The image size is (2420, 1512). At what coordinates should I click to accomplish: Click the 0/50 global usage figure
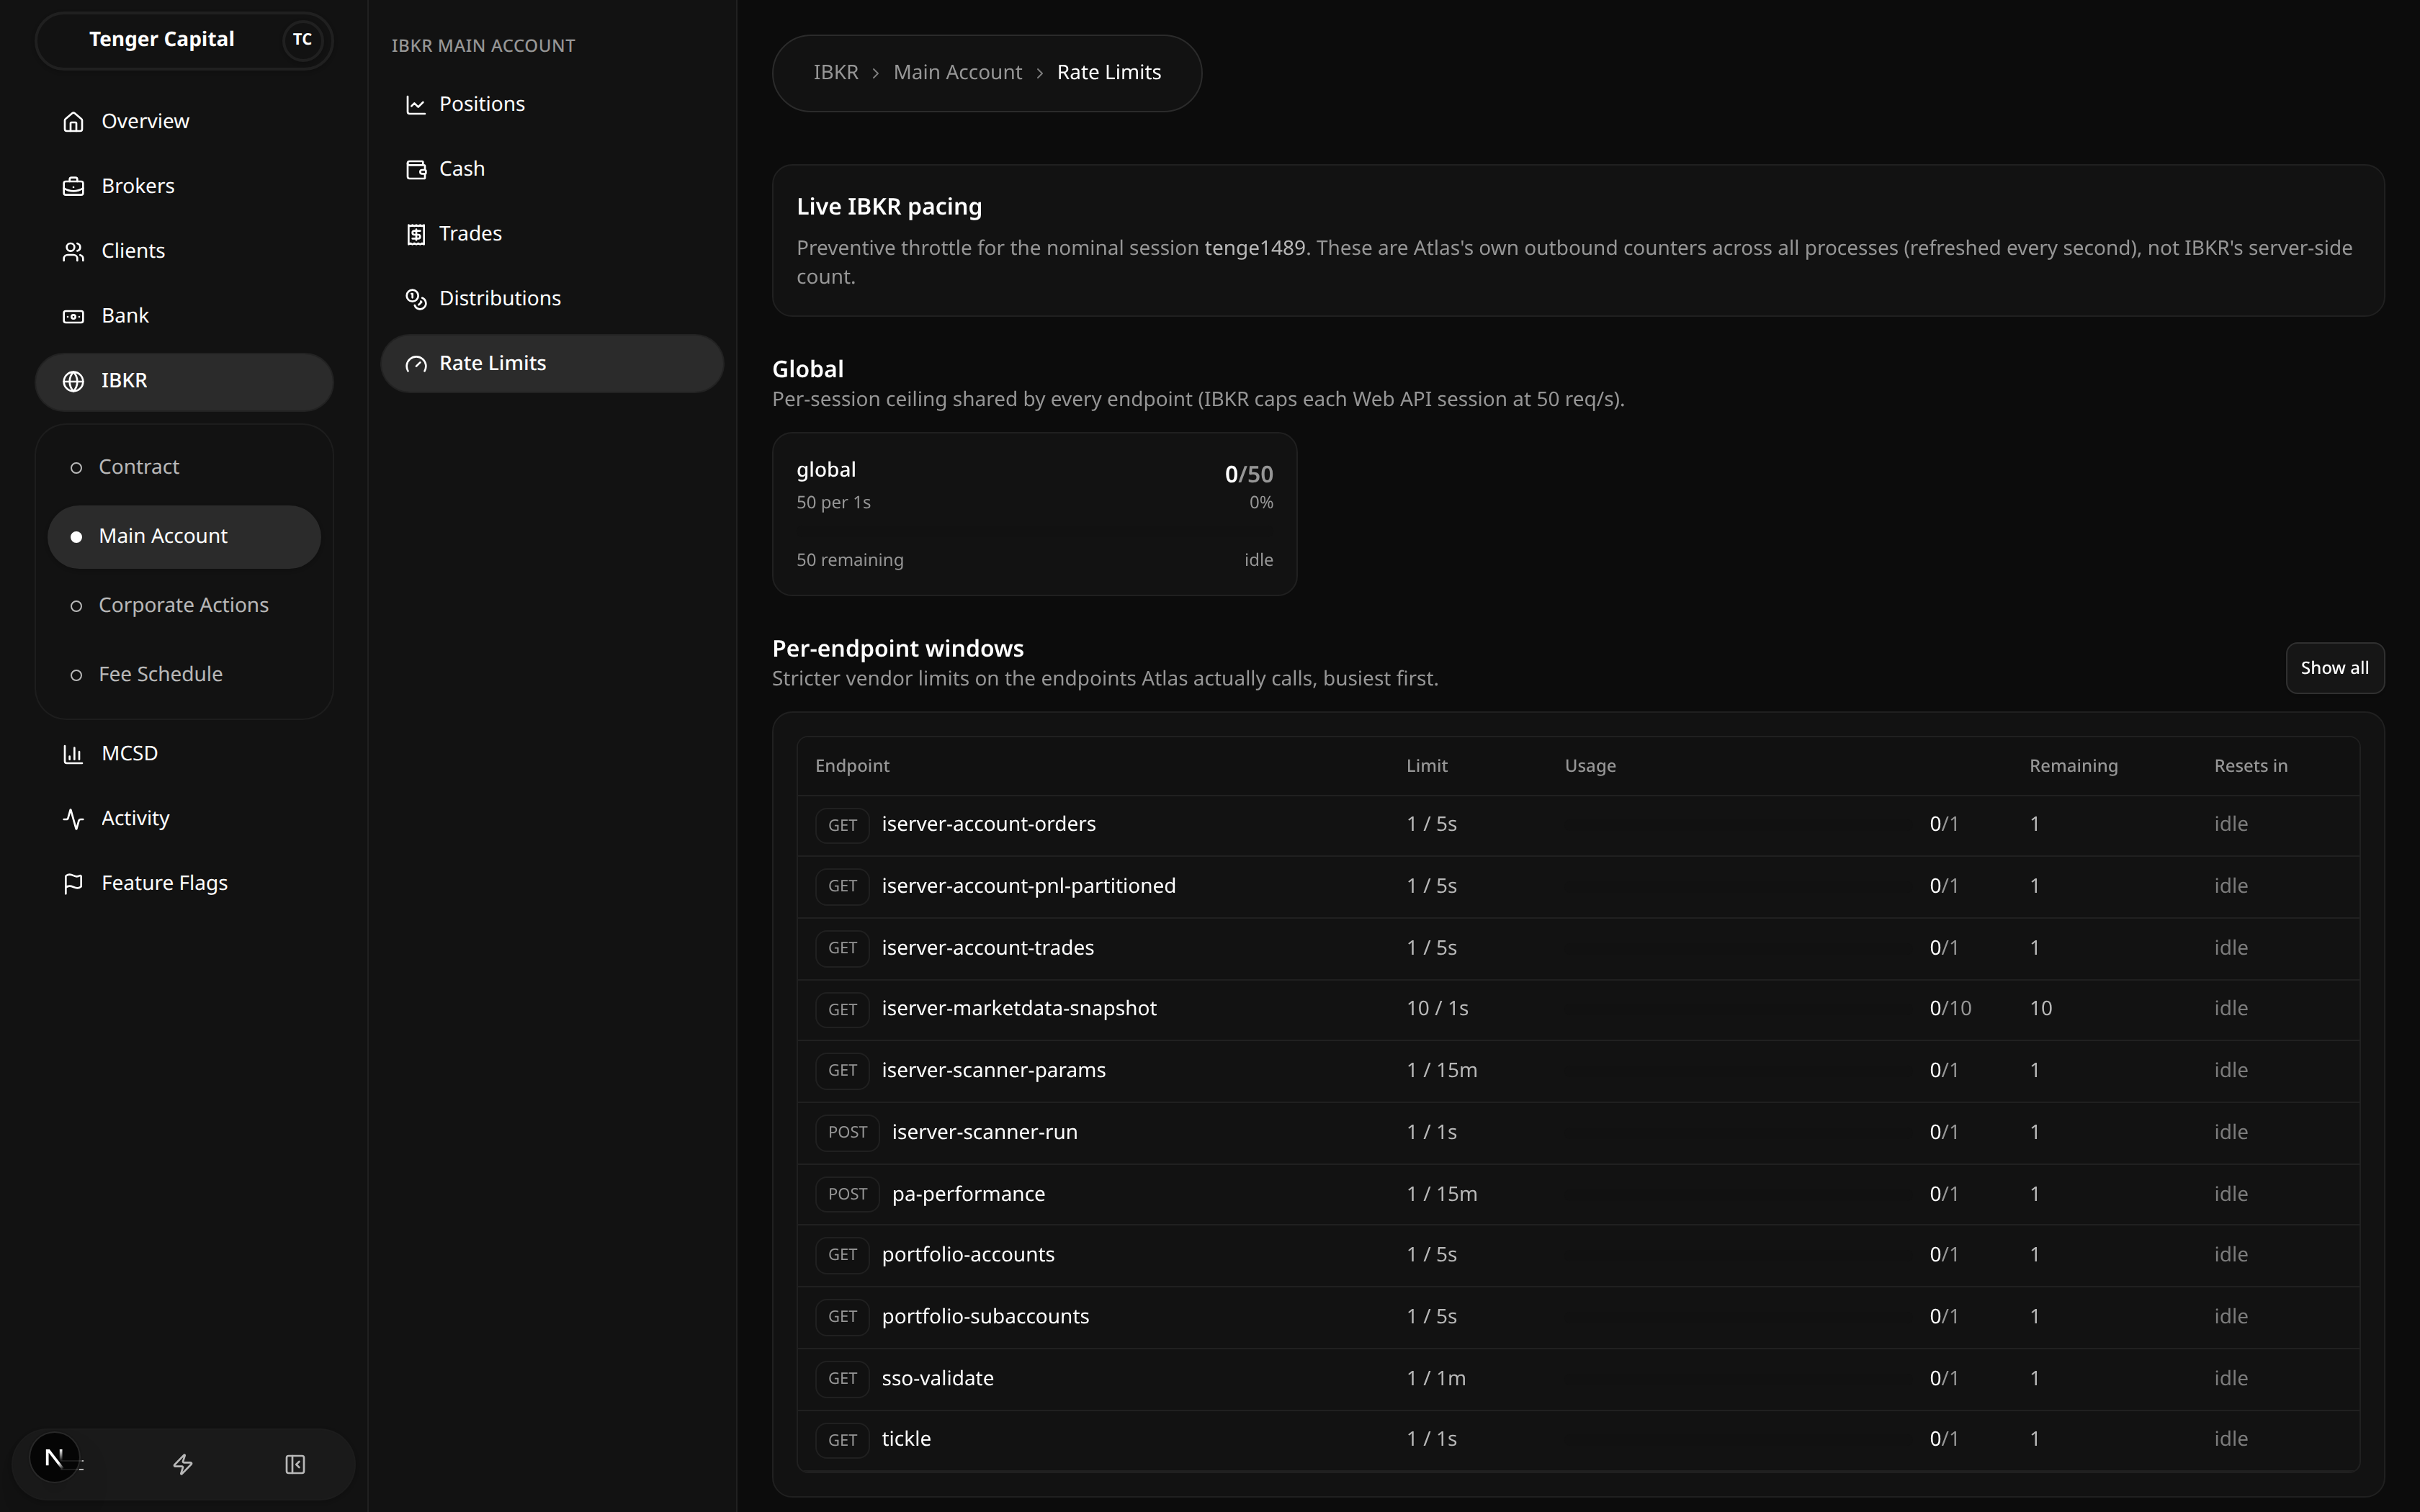[1249, 475]
